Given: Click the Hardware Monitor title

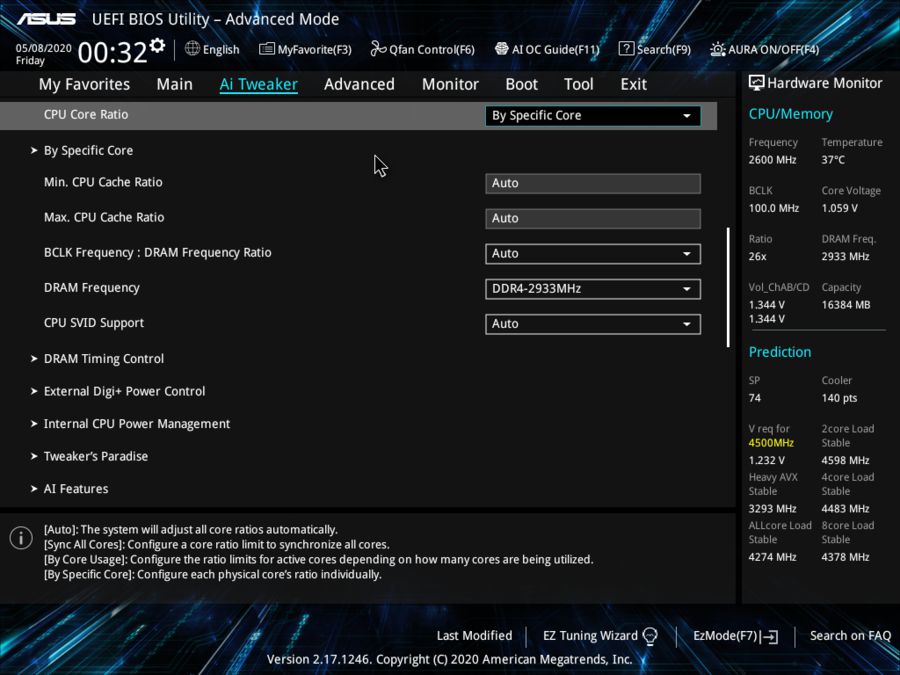Looking at the screenshot, I should tap(824, 83).
